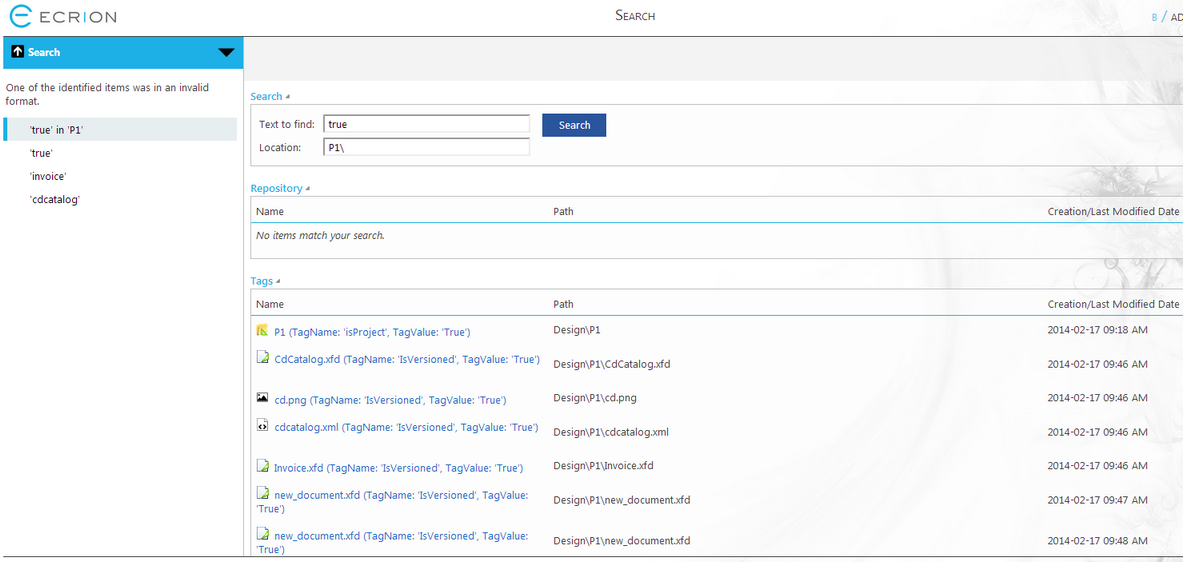This screenshot has width=1183, height=562.
Task: Focus the Text to find field
Action: pyautogui.click(x=426, y=124)
